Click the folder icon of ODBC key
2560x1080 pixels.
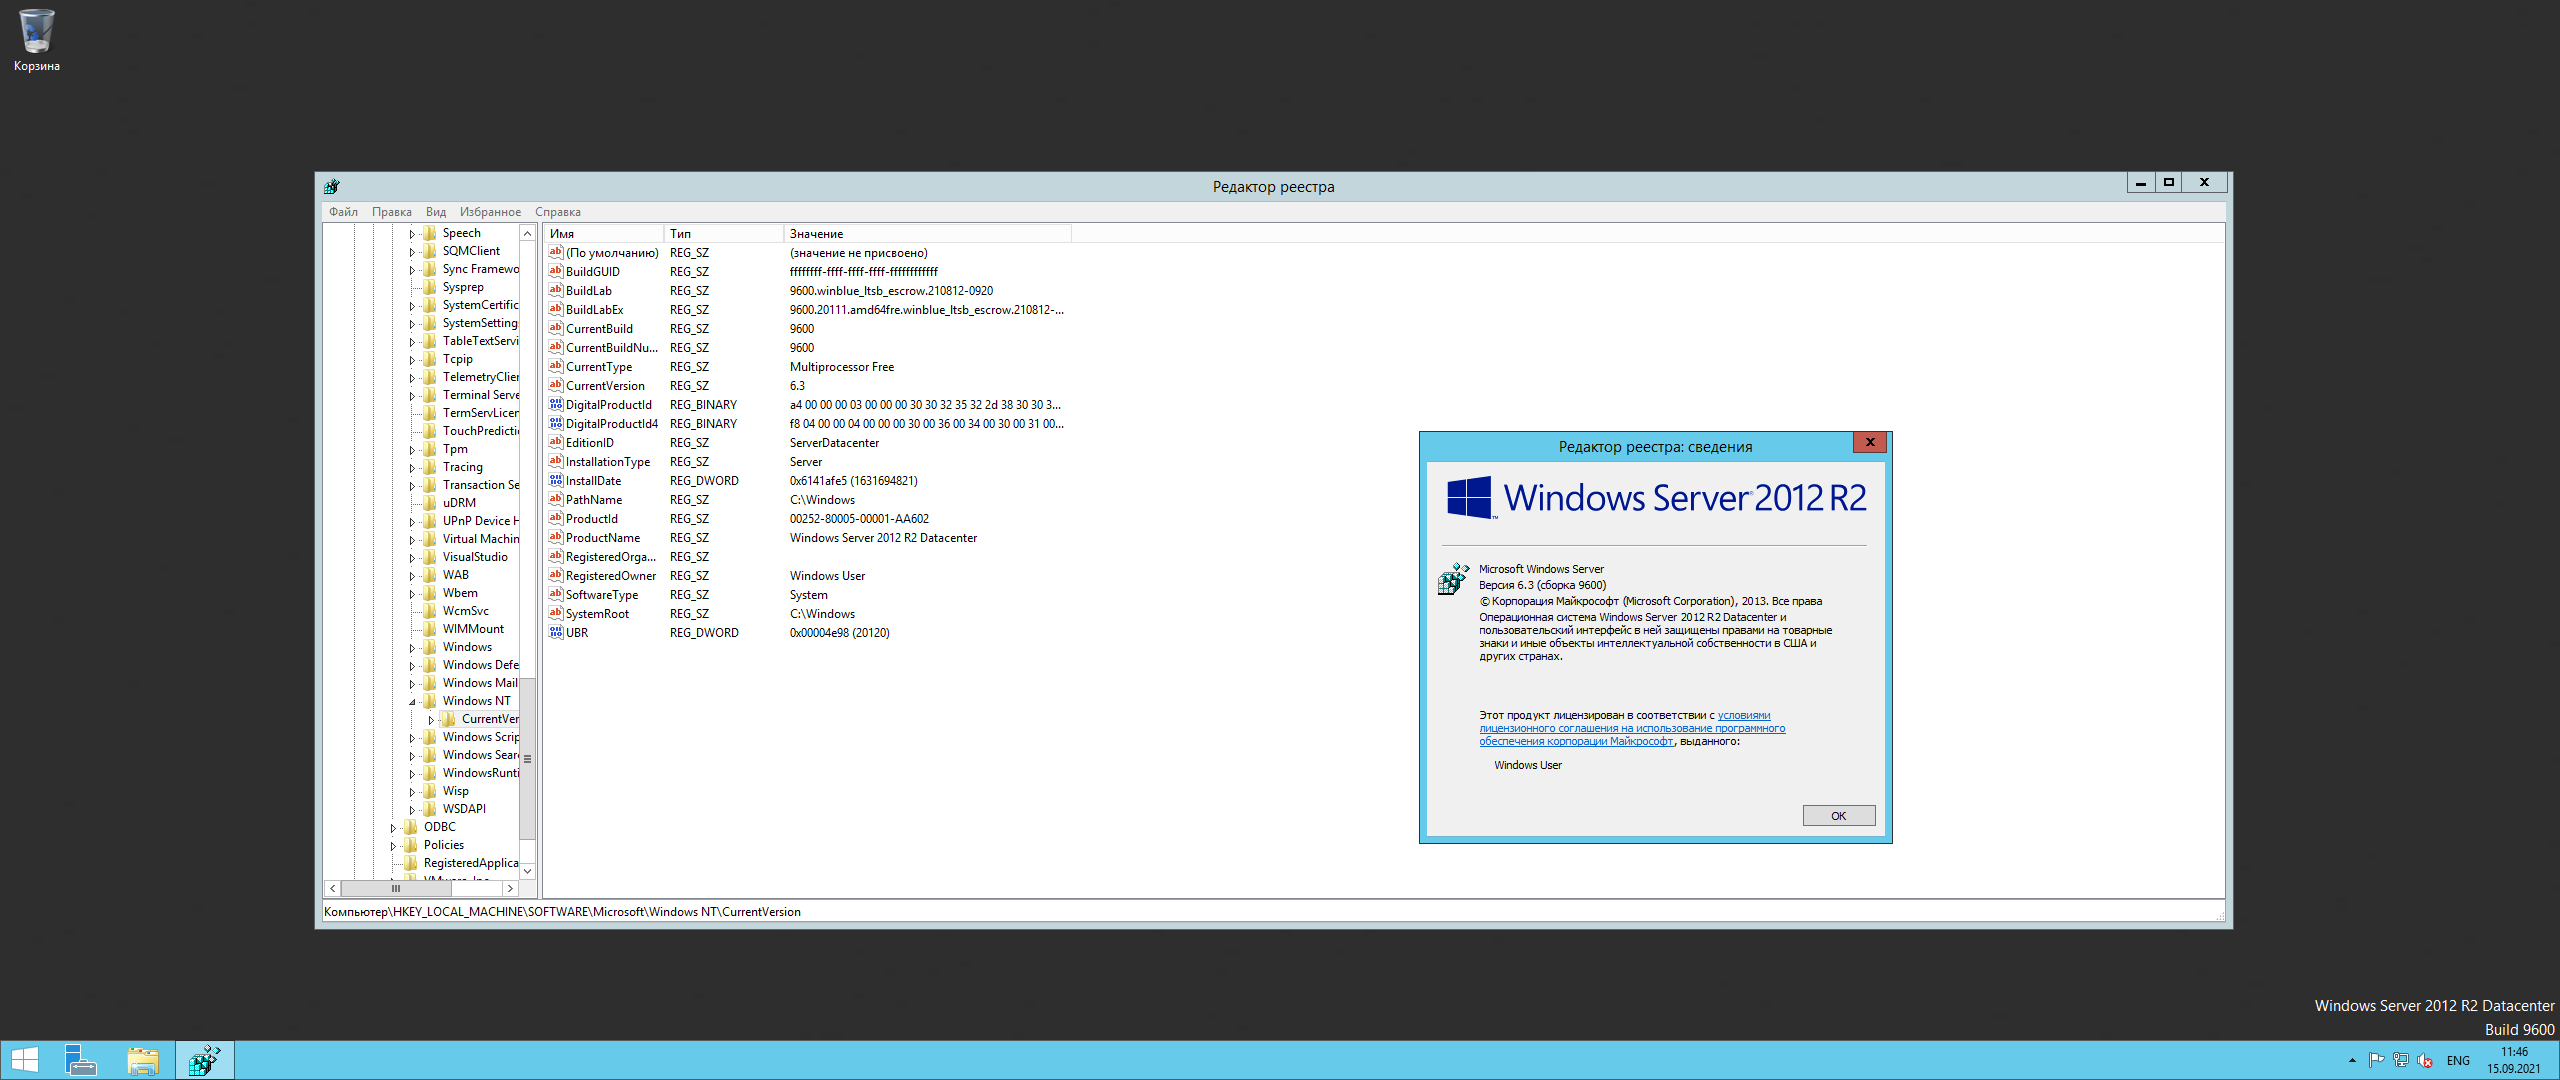[x=411, y=827]
